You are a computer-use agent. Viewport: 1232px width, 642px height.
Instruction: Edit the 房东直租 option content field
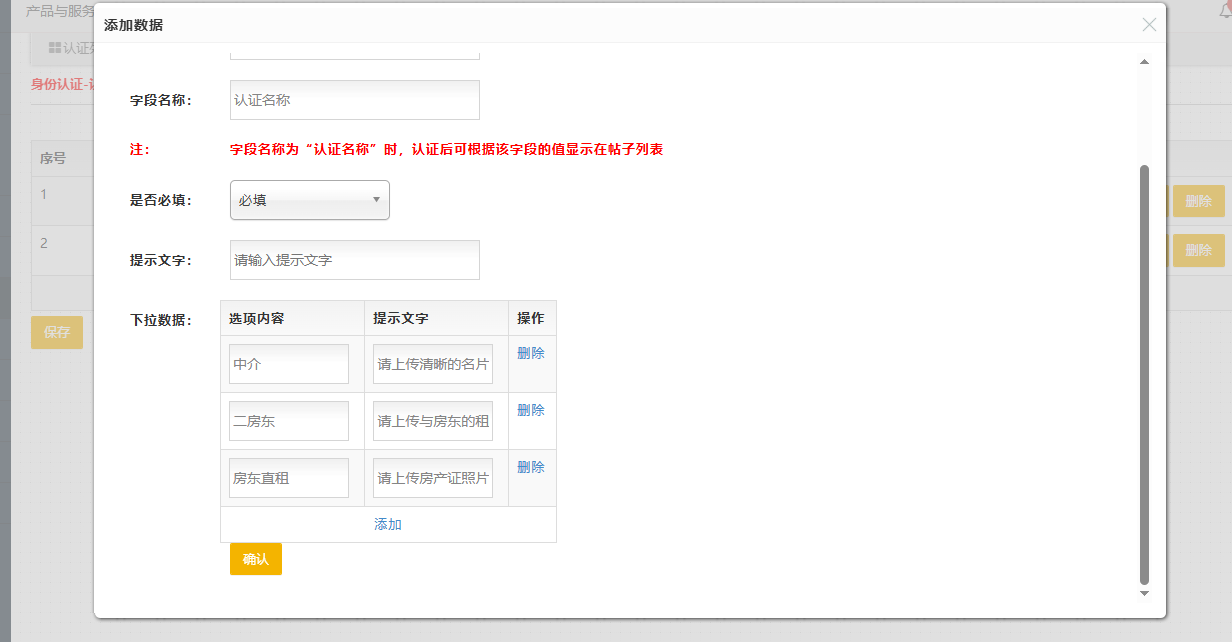click(288, 478)
